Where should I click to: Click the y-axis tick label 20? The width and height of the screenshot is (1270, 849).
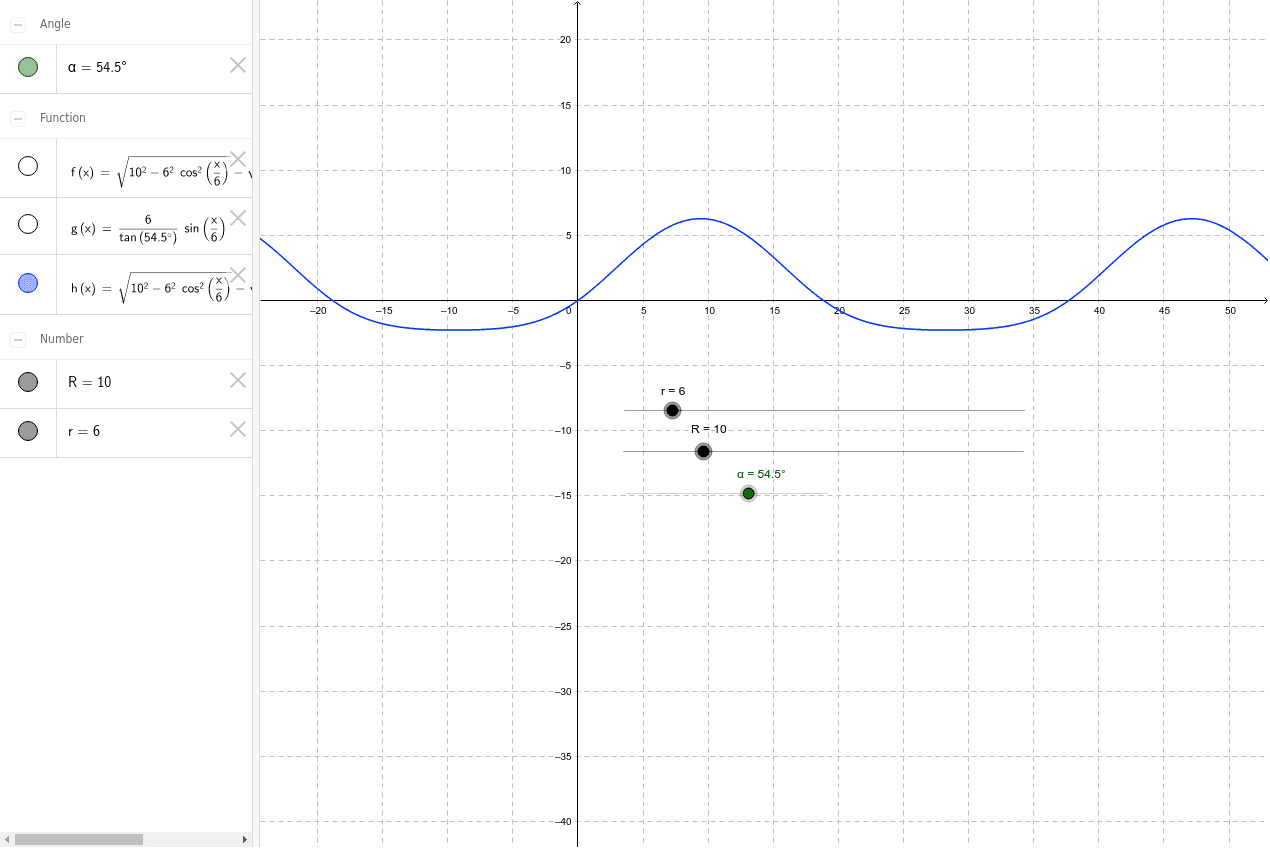pyautogui.click(x=565, y=40)
